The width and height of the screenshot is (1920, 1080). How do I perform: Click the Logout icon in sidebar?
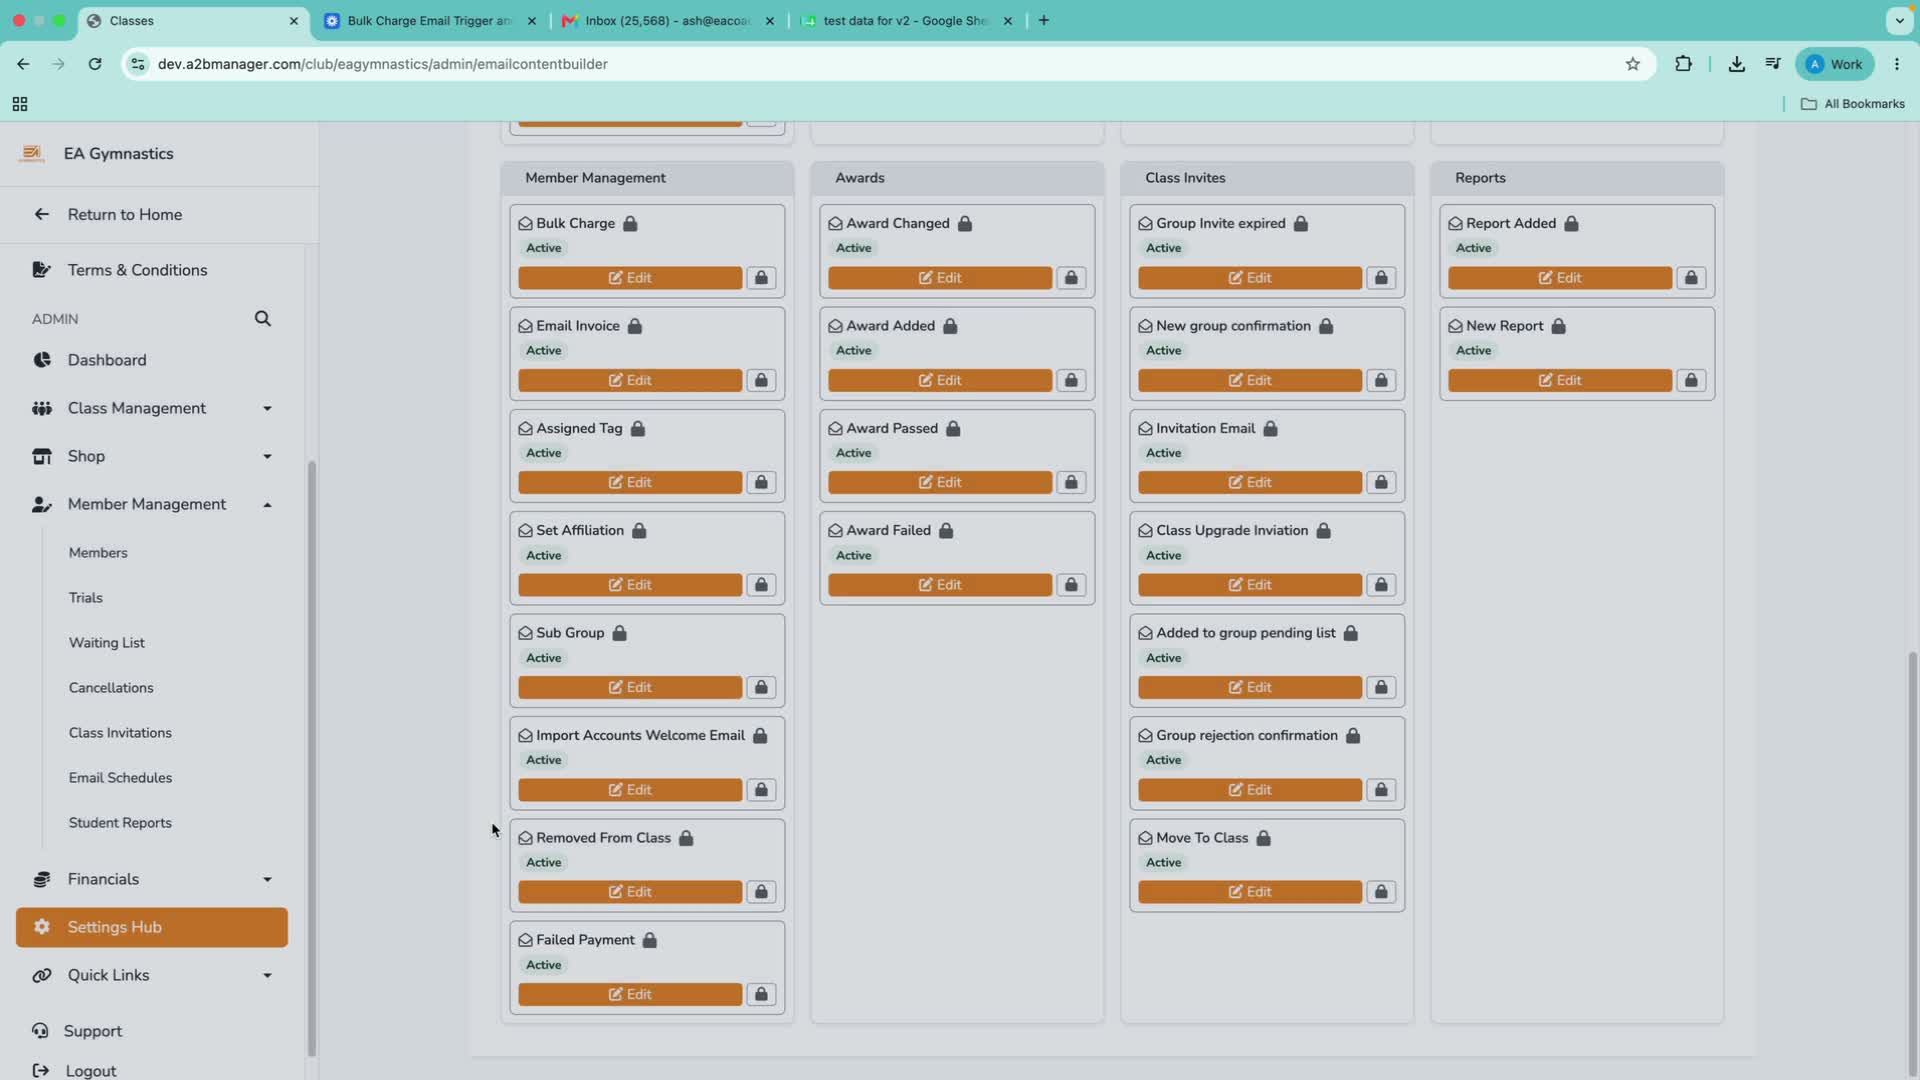[41, 1070]
